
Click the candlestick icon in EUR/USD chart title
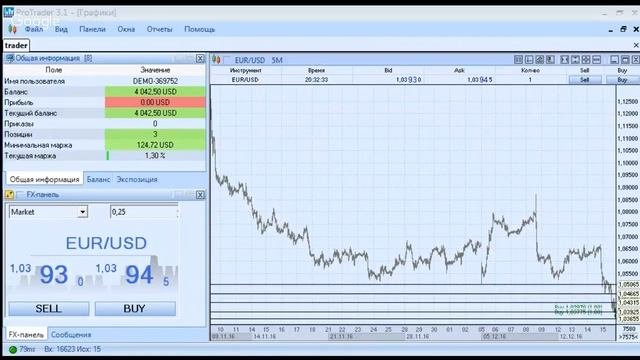[216, 60]
